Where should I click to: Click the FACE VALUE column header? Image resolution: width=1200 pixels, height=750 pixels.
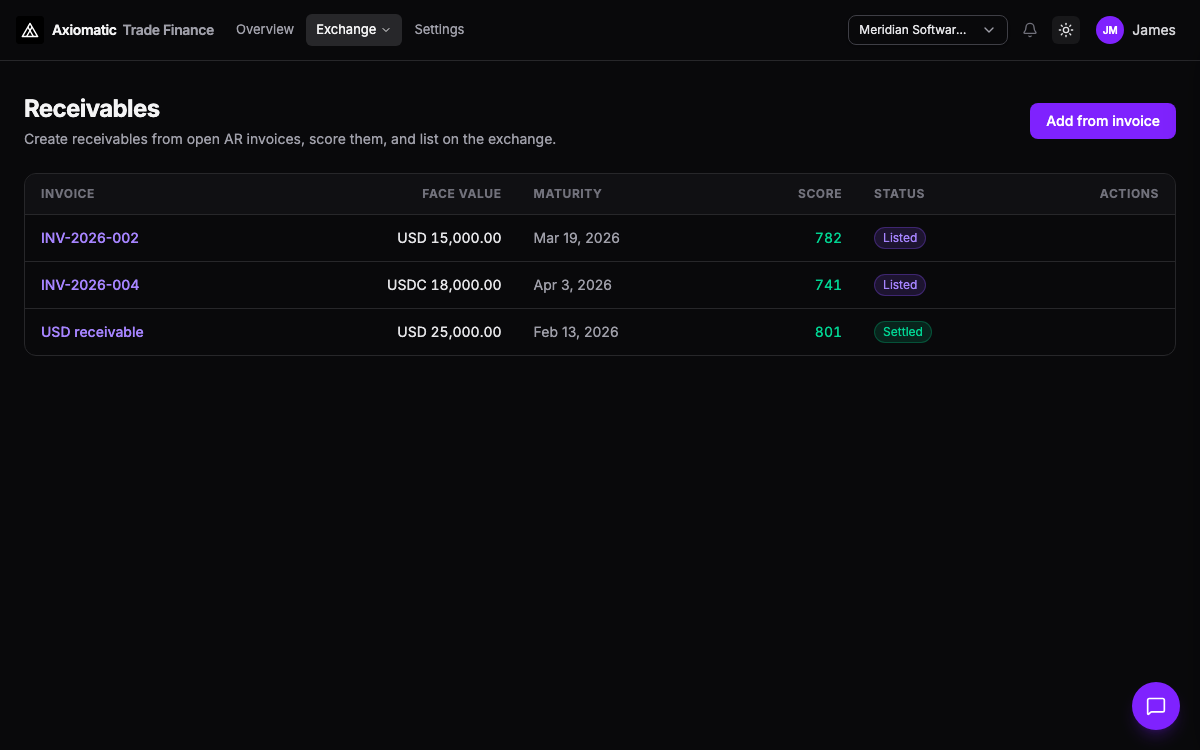(x=462, y=194)
